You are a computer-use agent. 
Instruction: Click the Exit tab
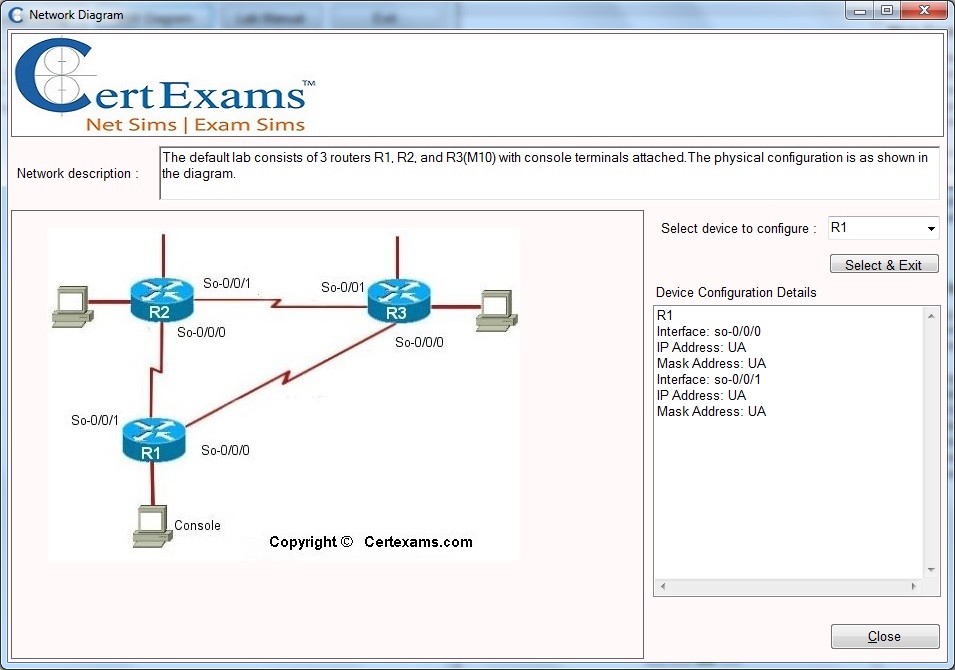click(385, 16)
